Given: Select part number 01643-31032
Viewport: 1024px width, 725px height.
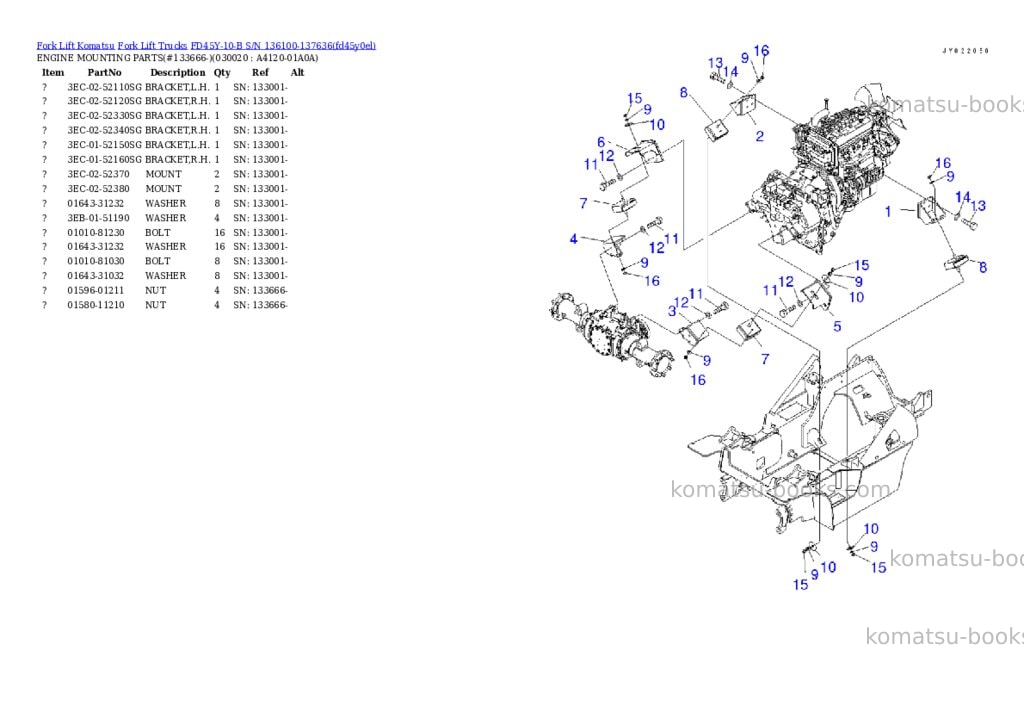Looking at the screenshot, I should click(x=95, y=276).
